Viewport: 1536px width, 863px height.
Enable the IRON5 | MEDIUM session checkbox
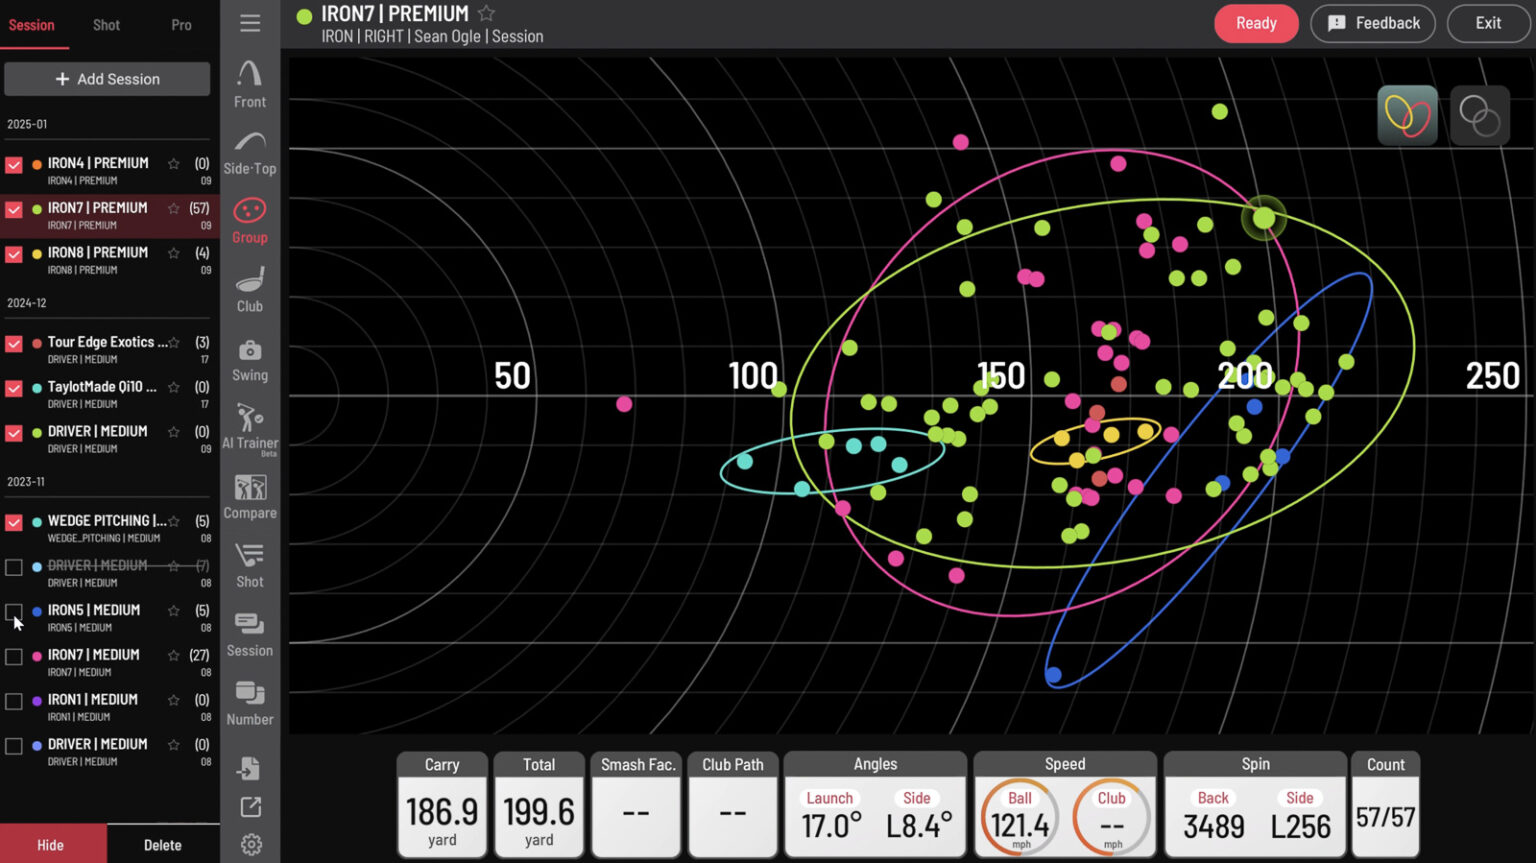pyautogui.click(x=14, y=611)
